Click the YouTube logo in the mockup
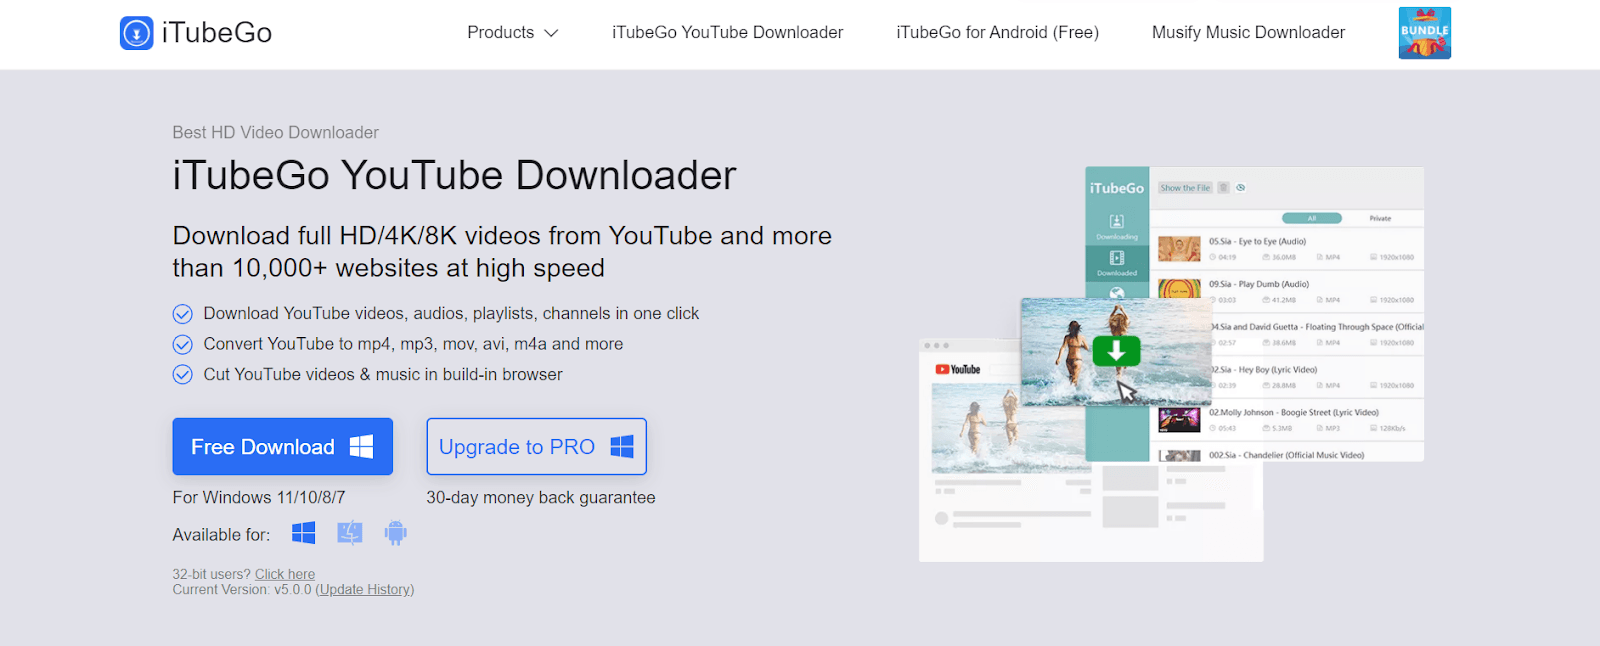Screen dimensions: 1600x646 [x=957, y=370]
